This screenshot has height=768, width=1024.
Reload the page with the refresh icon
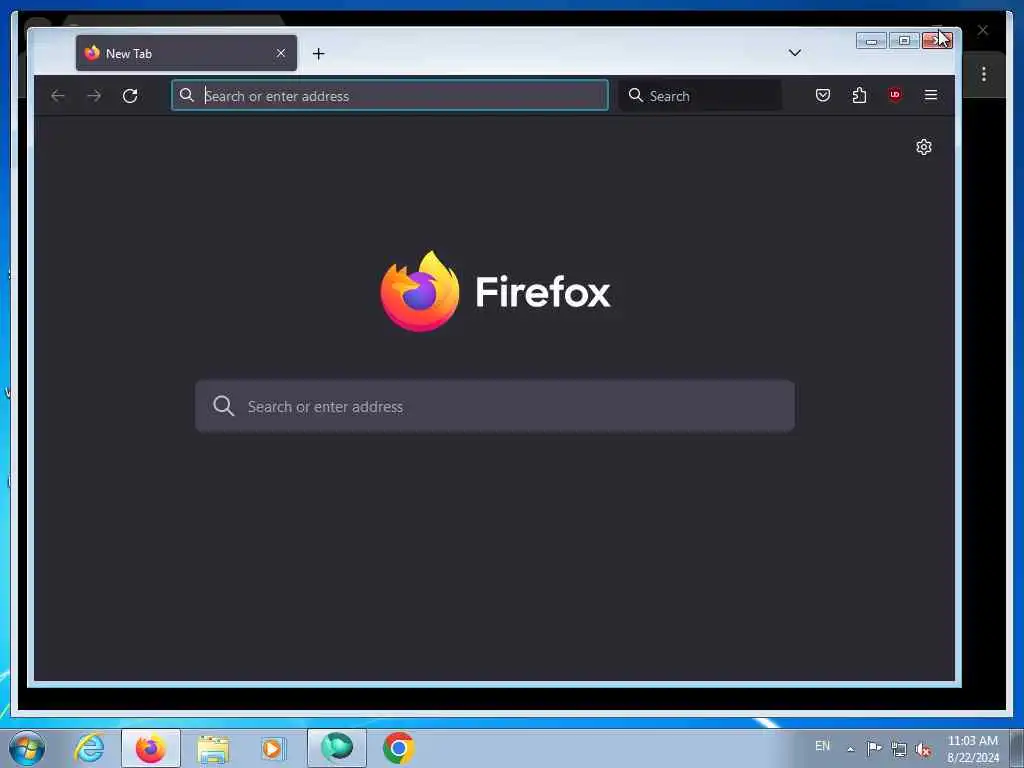click(x=130, y=96)
